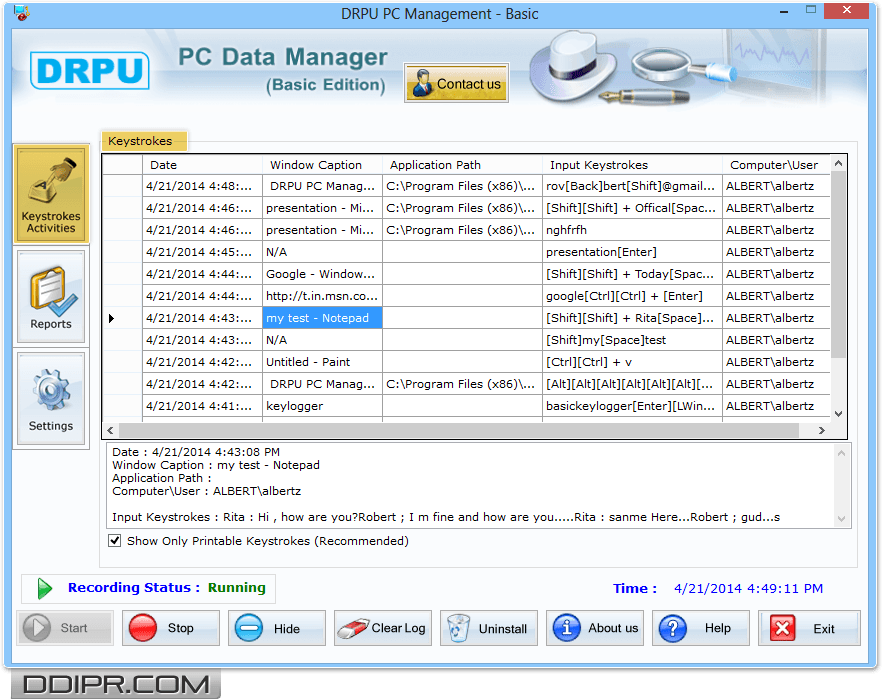Screen dimensions: 882x699
Task: Toggle Show Only Printable Keystrokes checkbox
Action: [115, 541]
